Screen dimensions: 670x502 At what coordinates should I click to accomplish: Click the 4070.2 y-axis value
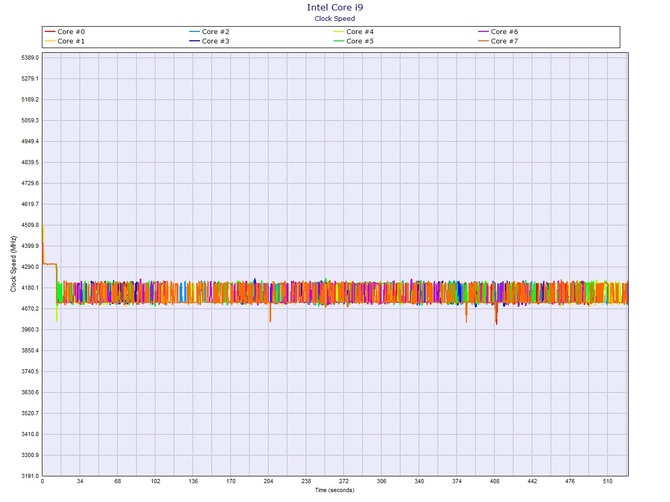click(30, 309)
